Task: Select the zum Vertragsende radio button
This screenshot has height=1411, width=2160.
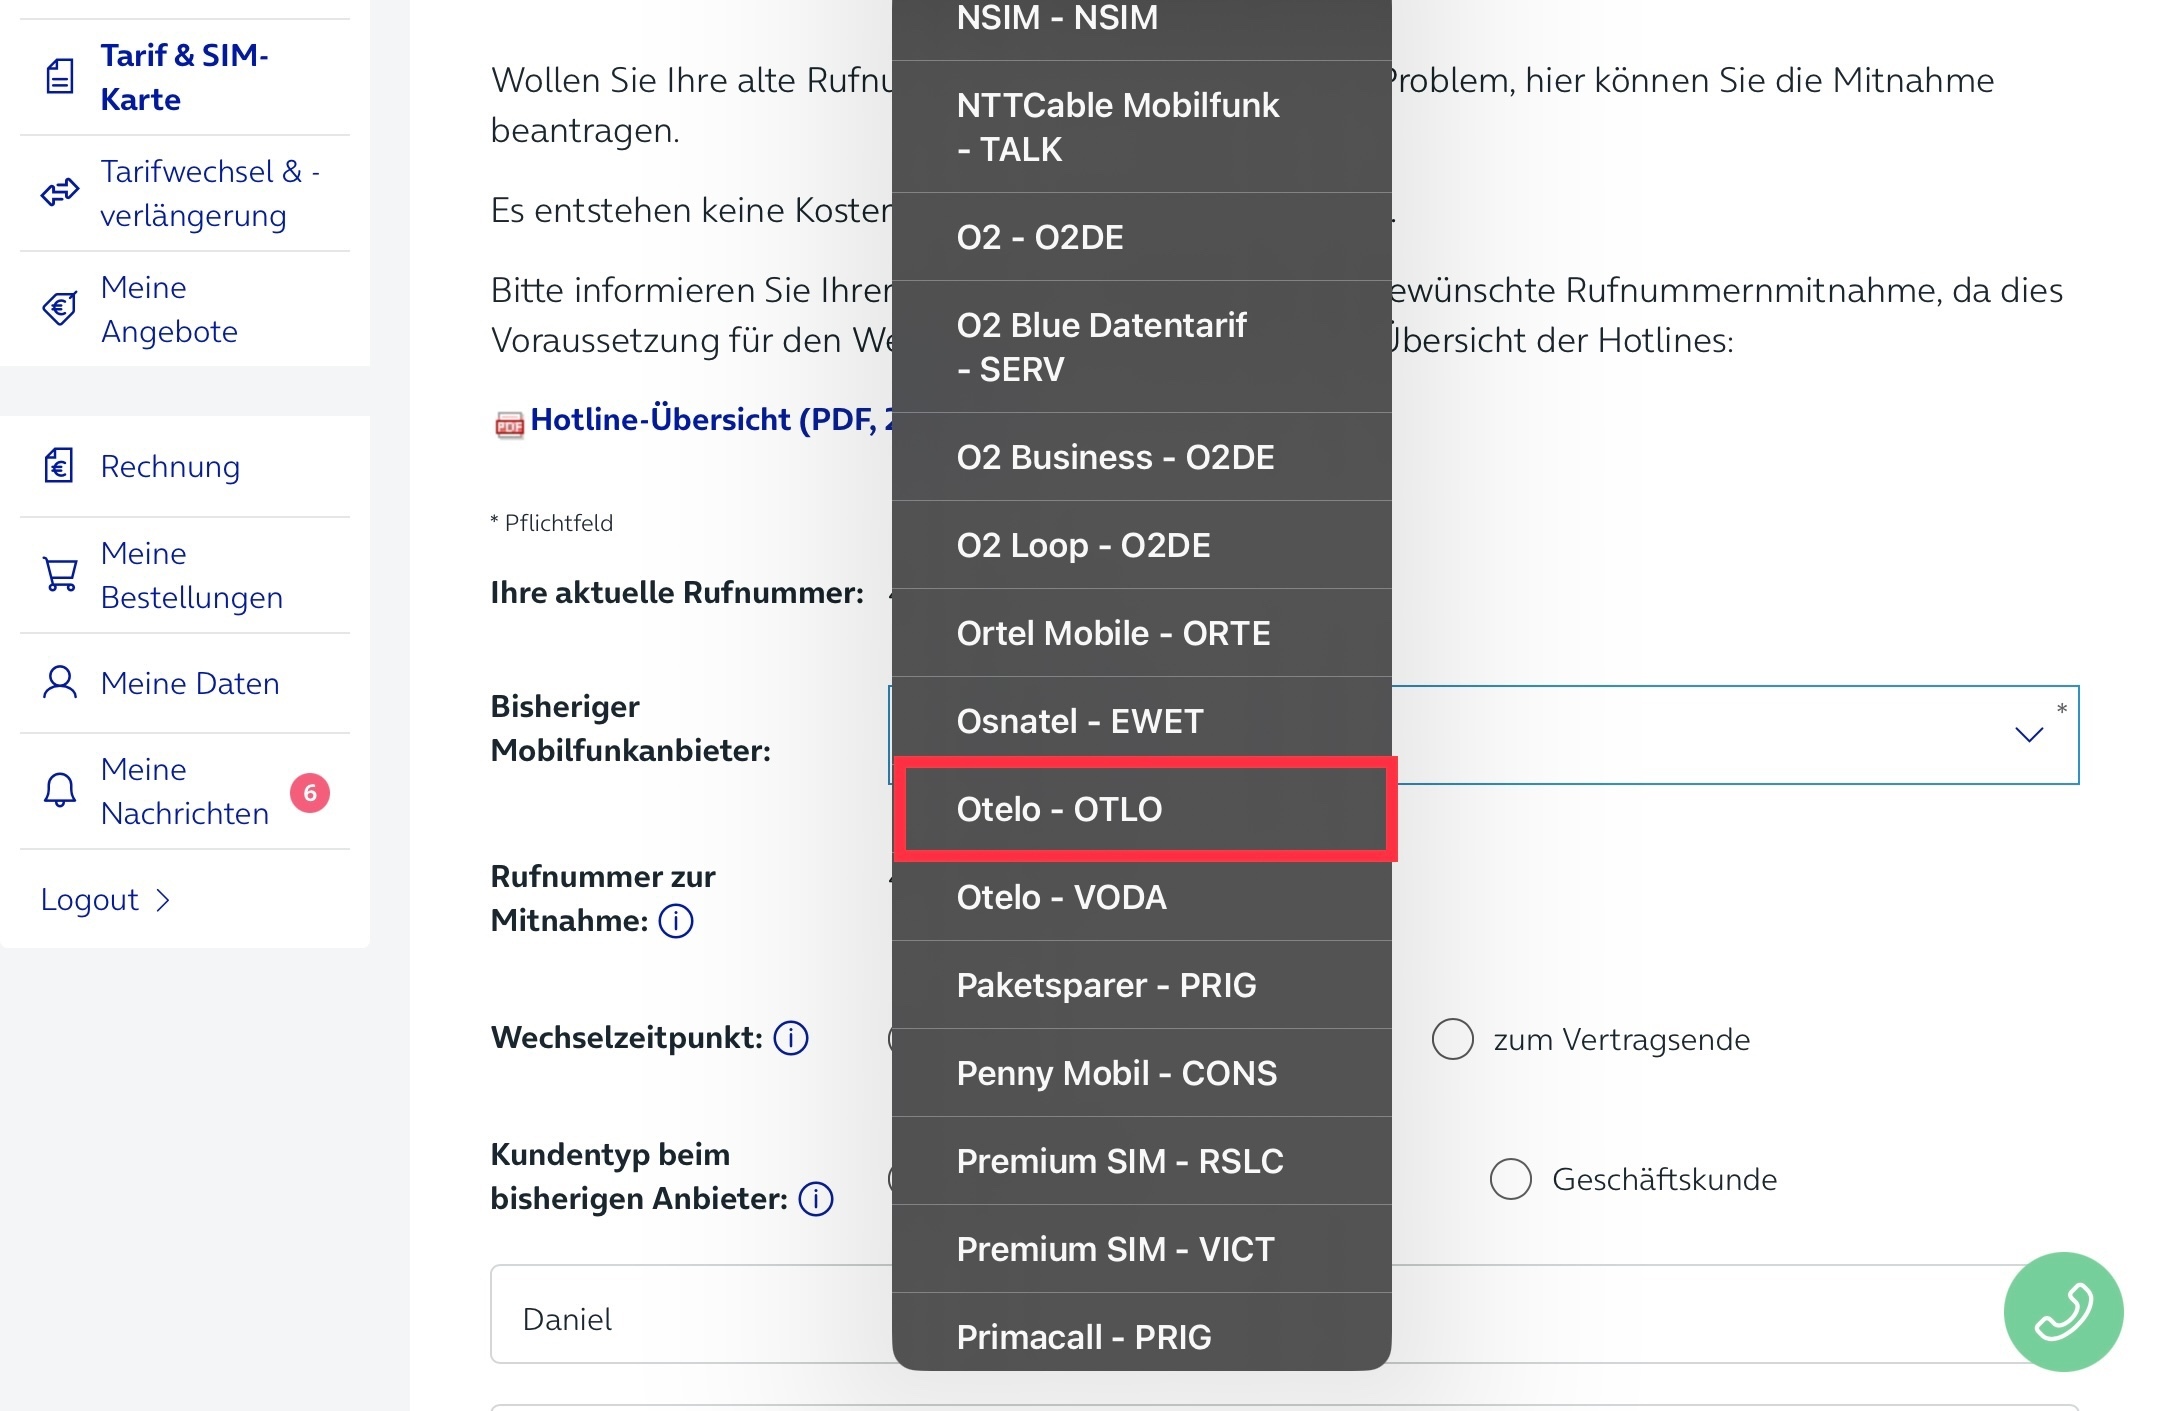Action: 1452,1039
